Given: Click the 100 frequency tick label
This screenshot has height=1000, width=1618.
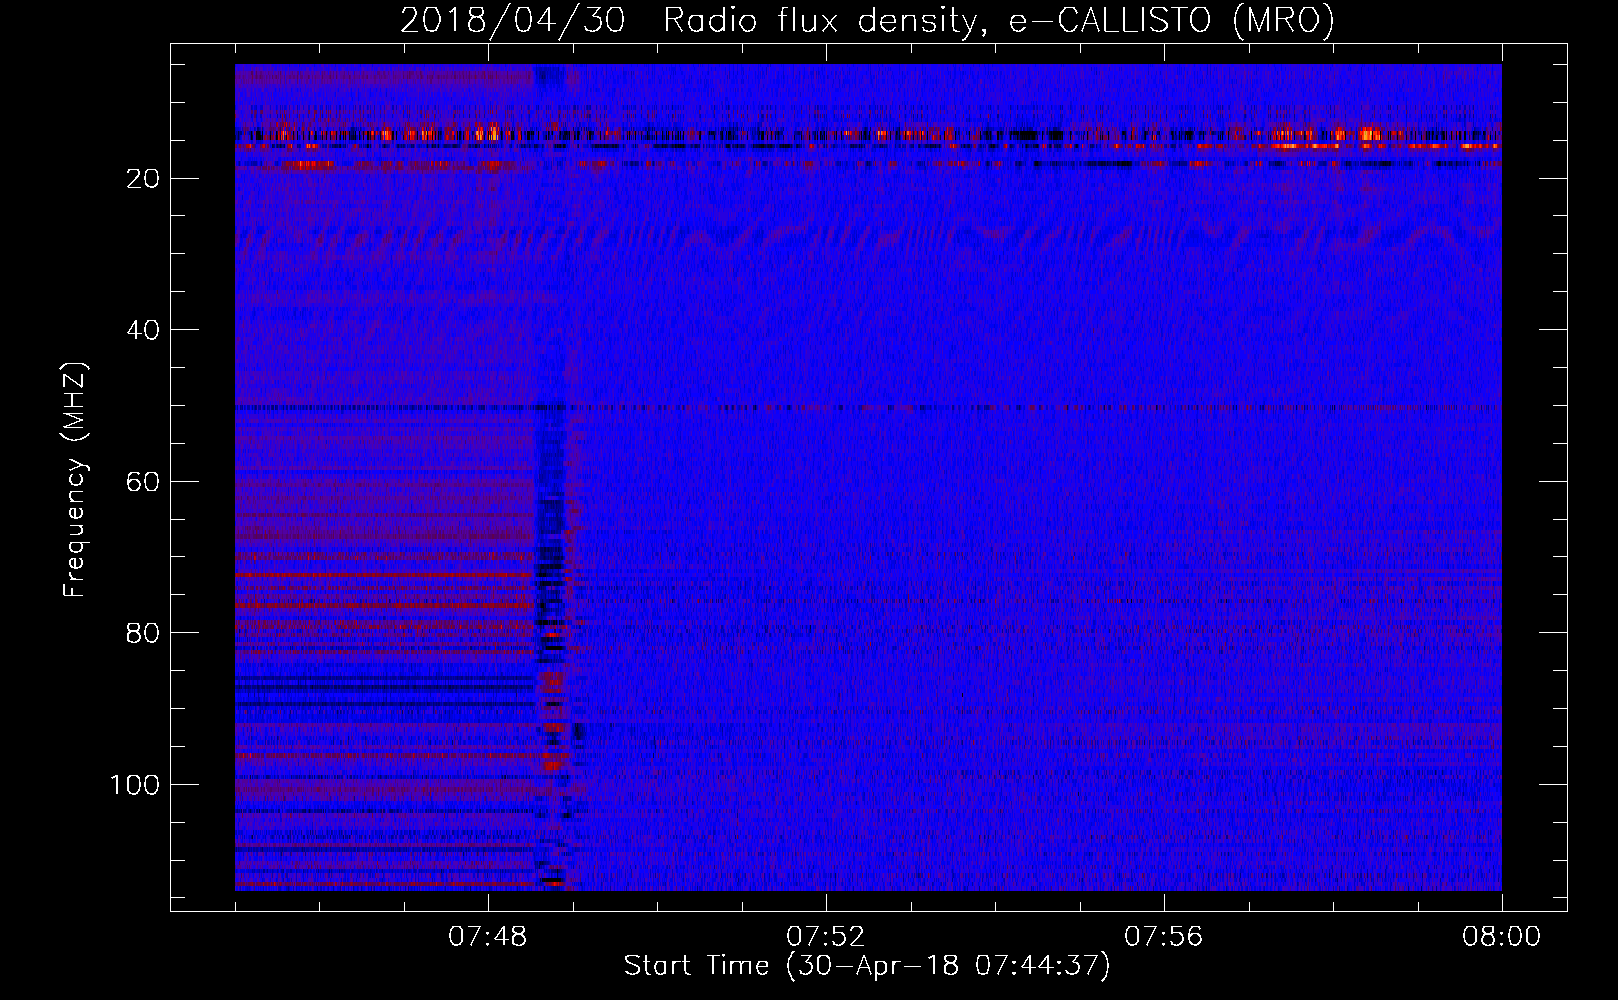Looking at the screenshot, I should coord(134,785).
